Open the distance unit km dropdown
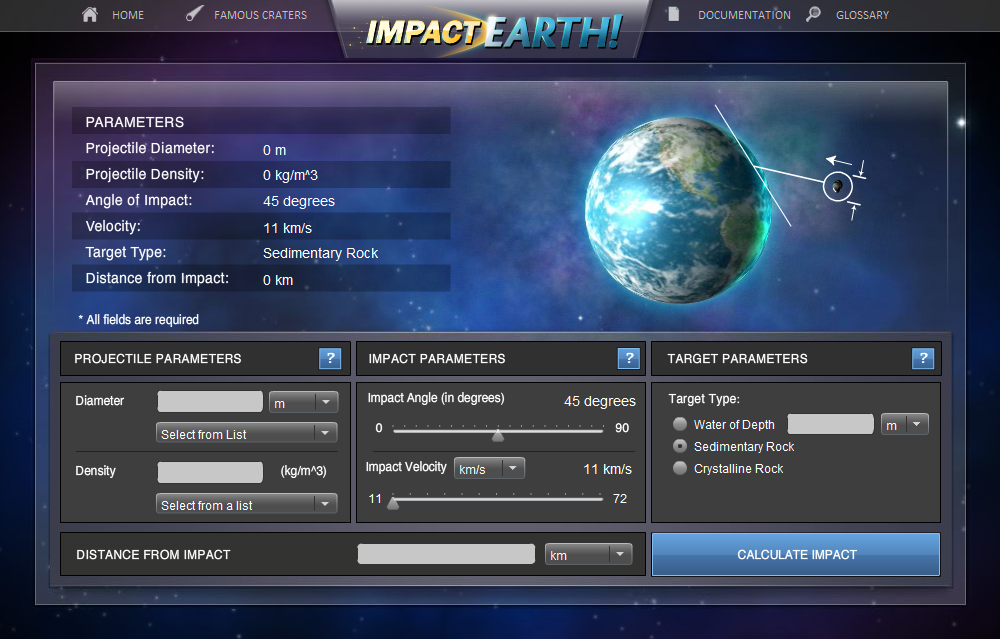 (x=588, y=554)
